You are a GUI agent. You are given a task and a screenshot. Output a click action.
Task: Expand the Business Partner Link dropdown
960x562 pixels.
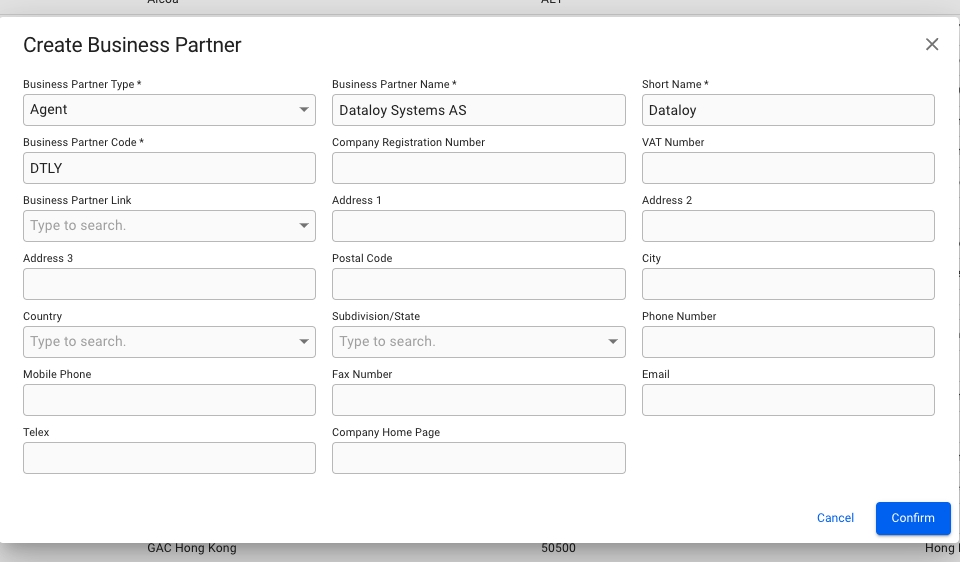304,226
